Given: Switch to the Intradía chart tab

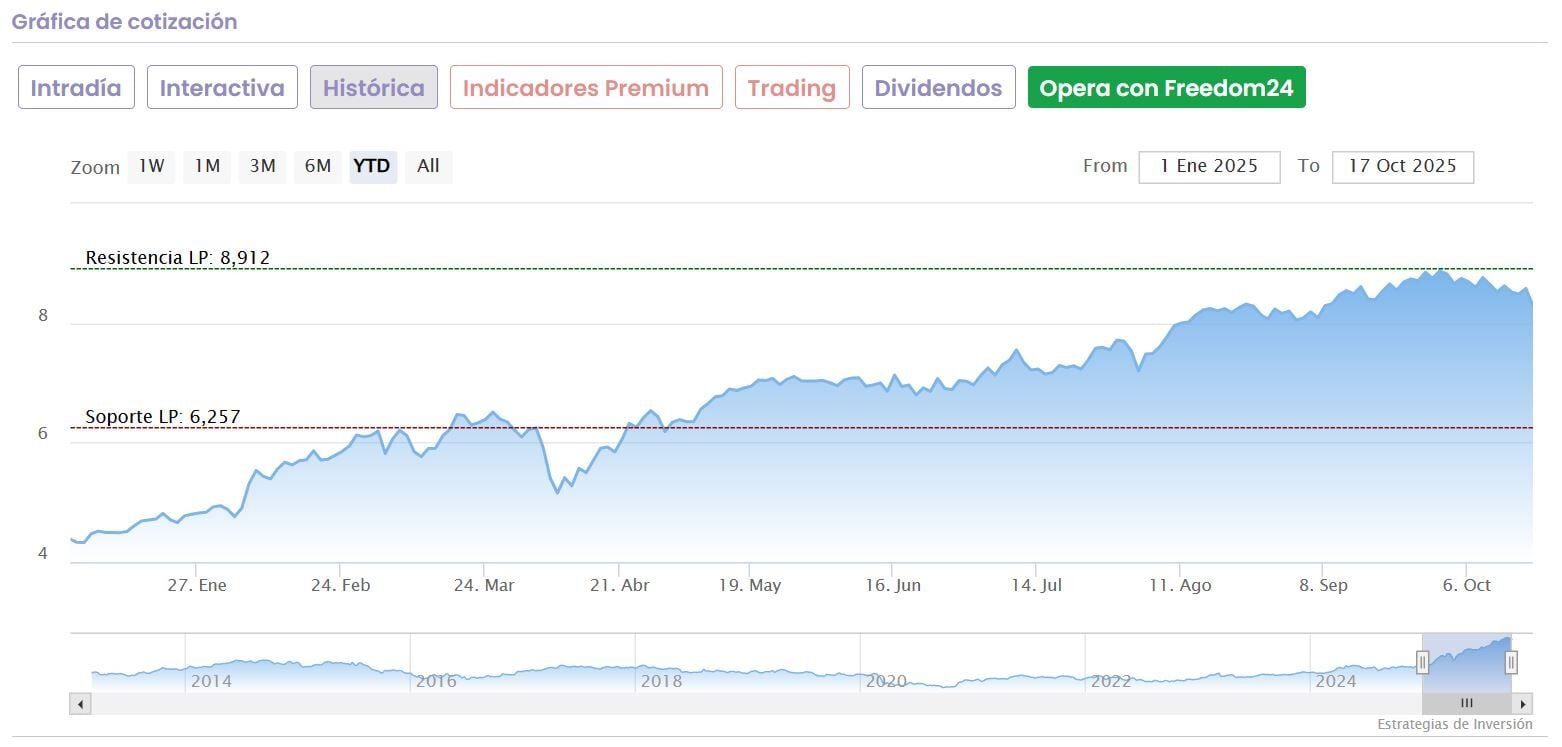Looking at the screenshot, I should click(76, 88).
